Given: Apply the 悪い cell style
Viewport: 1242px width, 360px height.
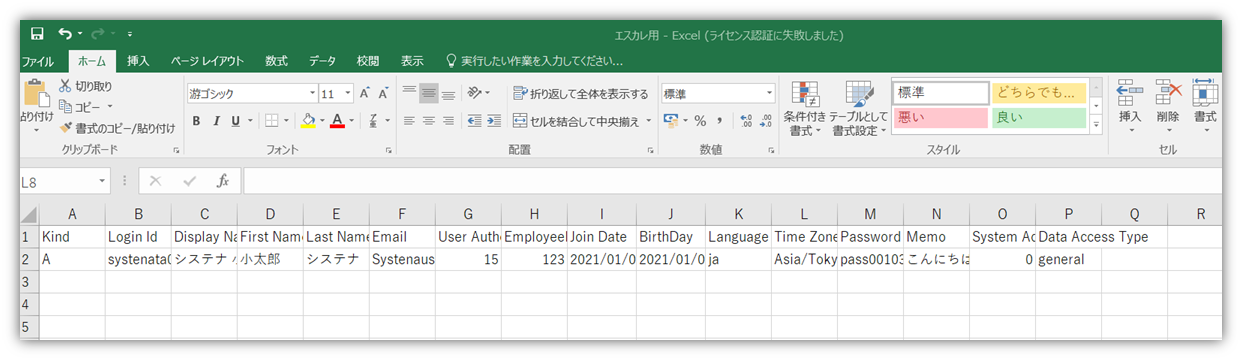Looking at the screenshot, I should pyautogui.click(x=940, y=118).
